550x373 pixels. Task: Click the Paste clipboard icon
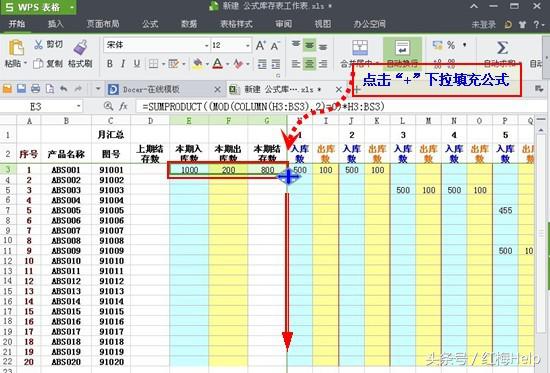tap(16, 47)
